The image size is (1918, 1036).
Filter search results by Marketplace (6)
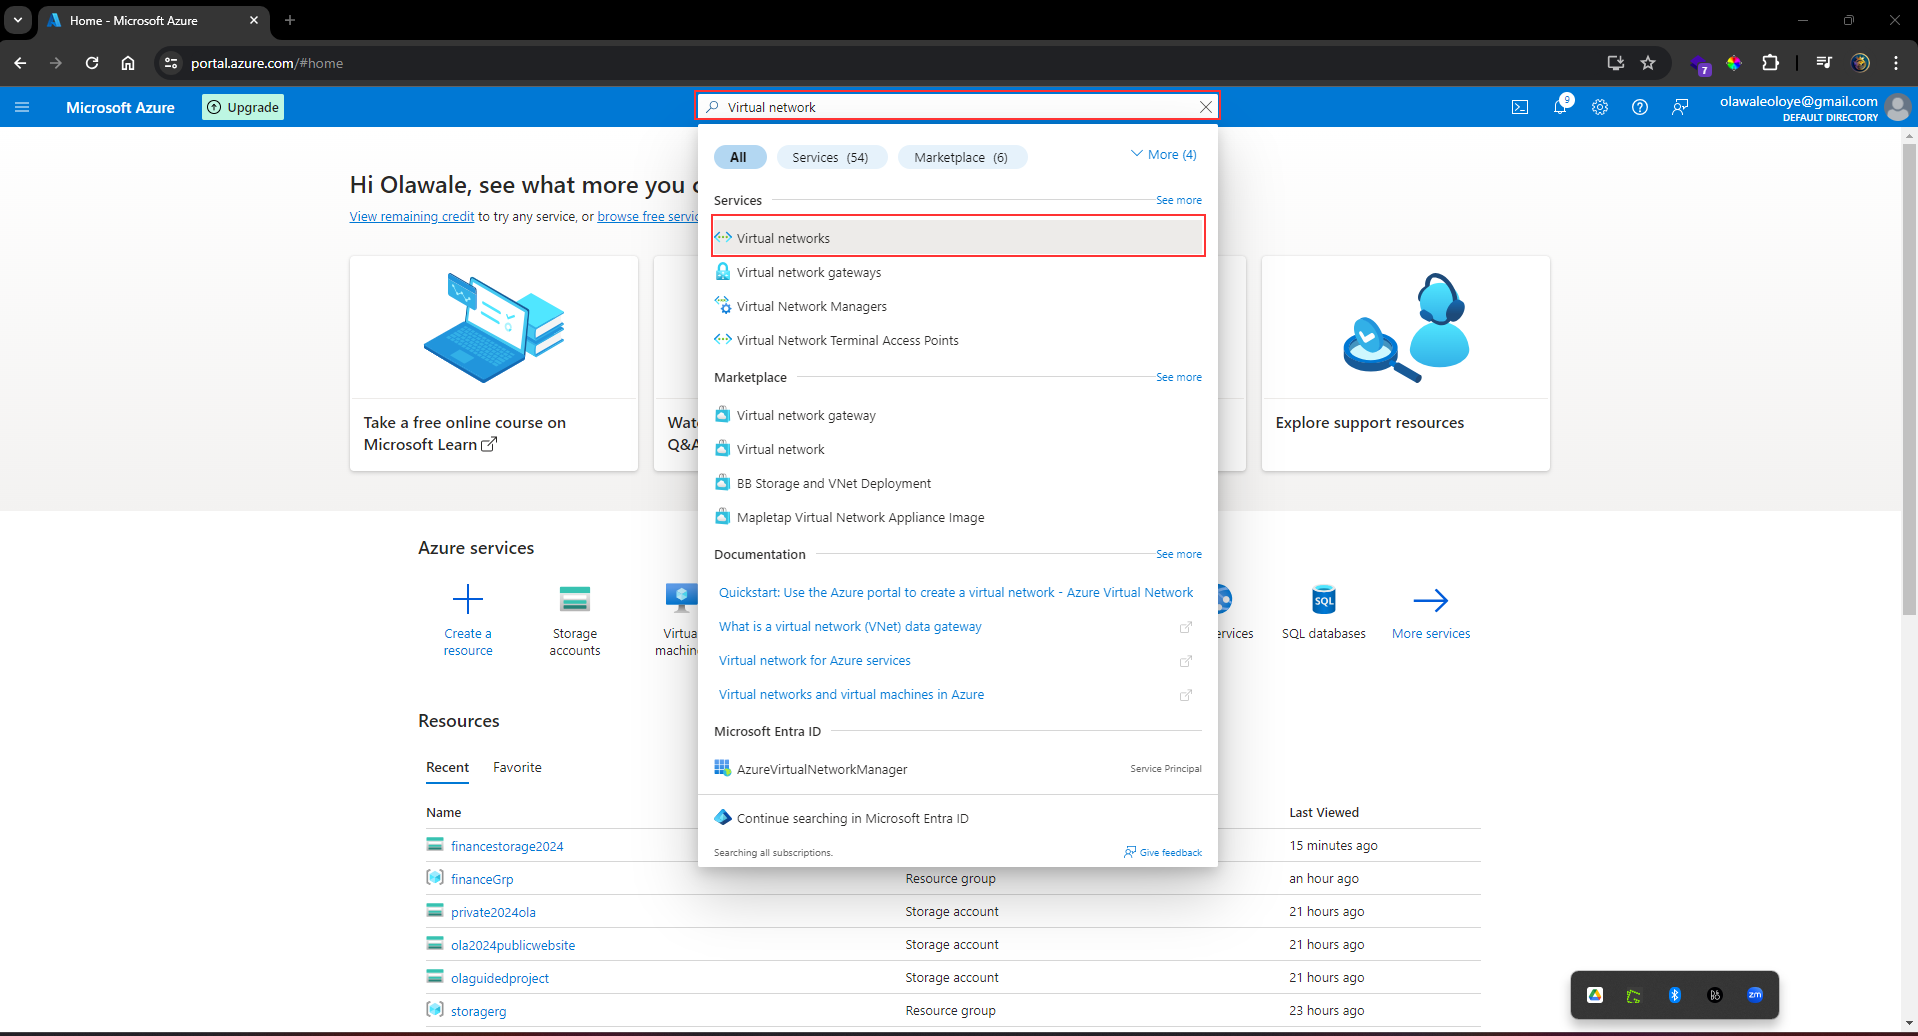961,157
